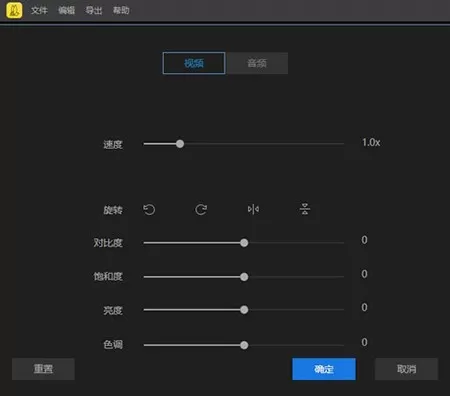Switch to the 音频 tab

click(x=257, y=63)
